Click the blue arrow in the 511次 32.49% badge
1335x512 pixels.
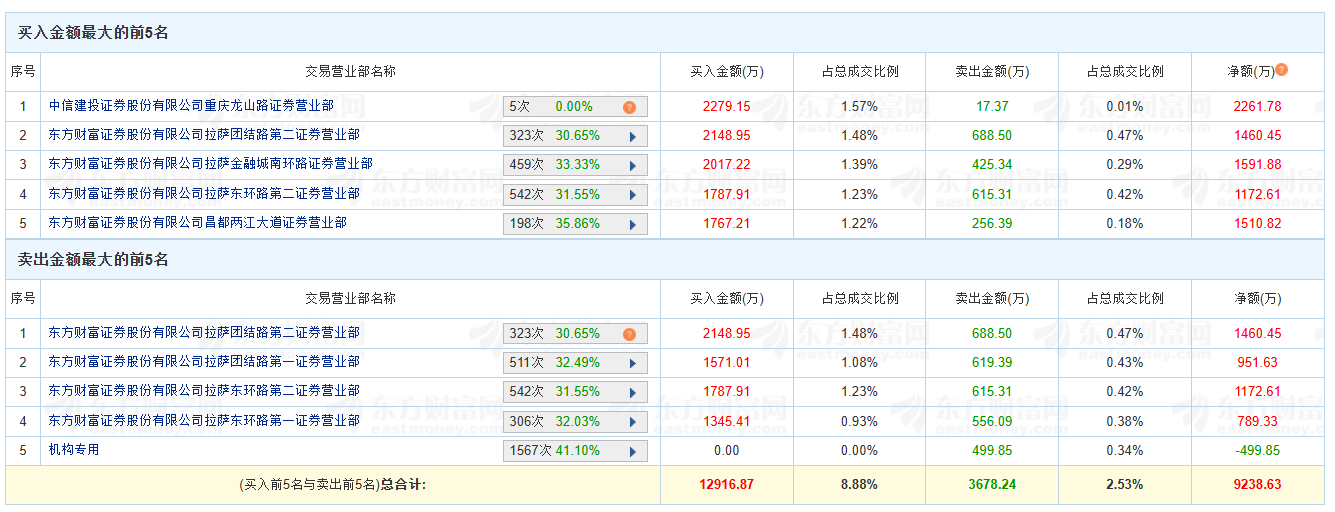pos(632,363)
